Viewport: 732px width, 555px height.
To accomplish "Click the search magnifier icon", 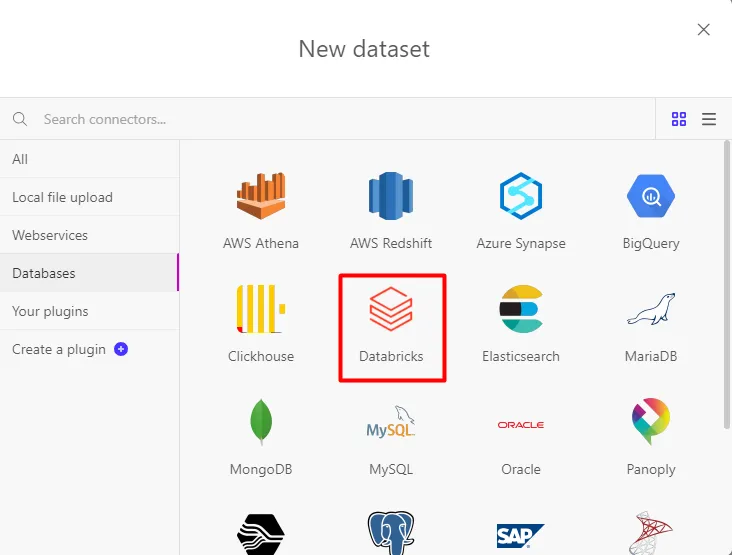I will click(x=20, y=119).
